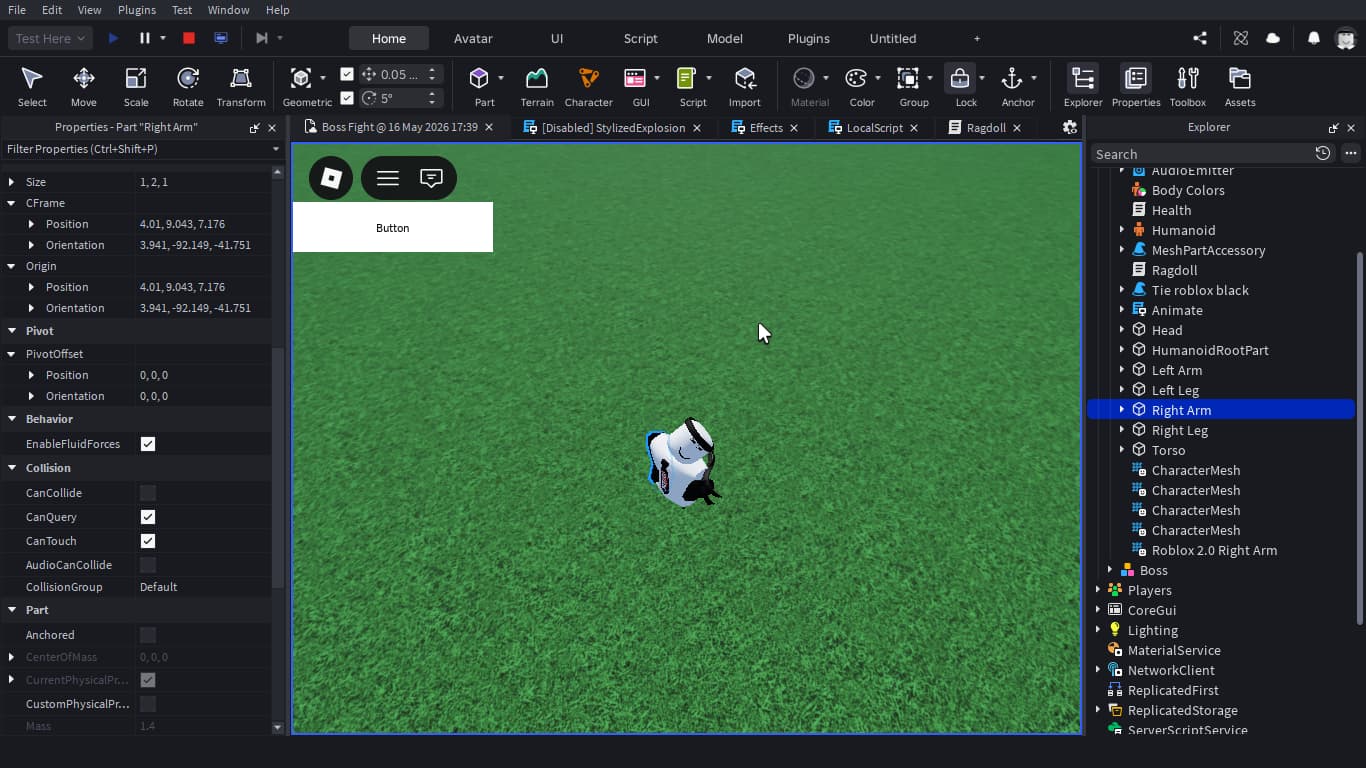Screen dimensions: 1366x768
Task: Enable the CanCollide checkbox
Action: click(148, 493)
